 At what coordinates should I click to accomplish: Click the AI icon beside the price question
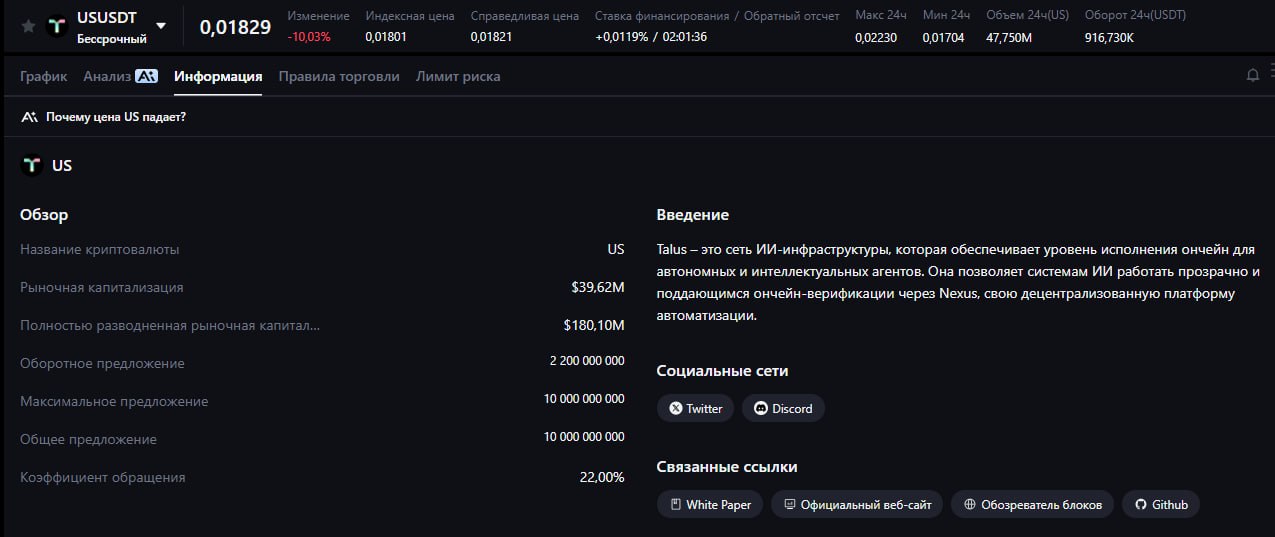click(30, 117)
